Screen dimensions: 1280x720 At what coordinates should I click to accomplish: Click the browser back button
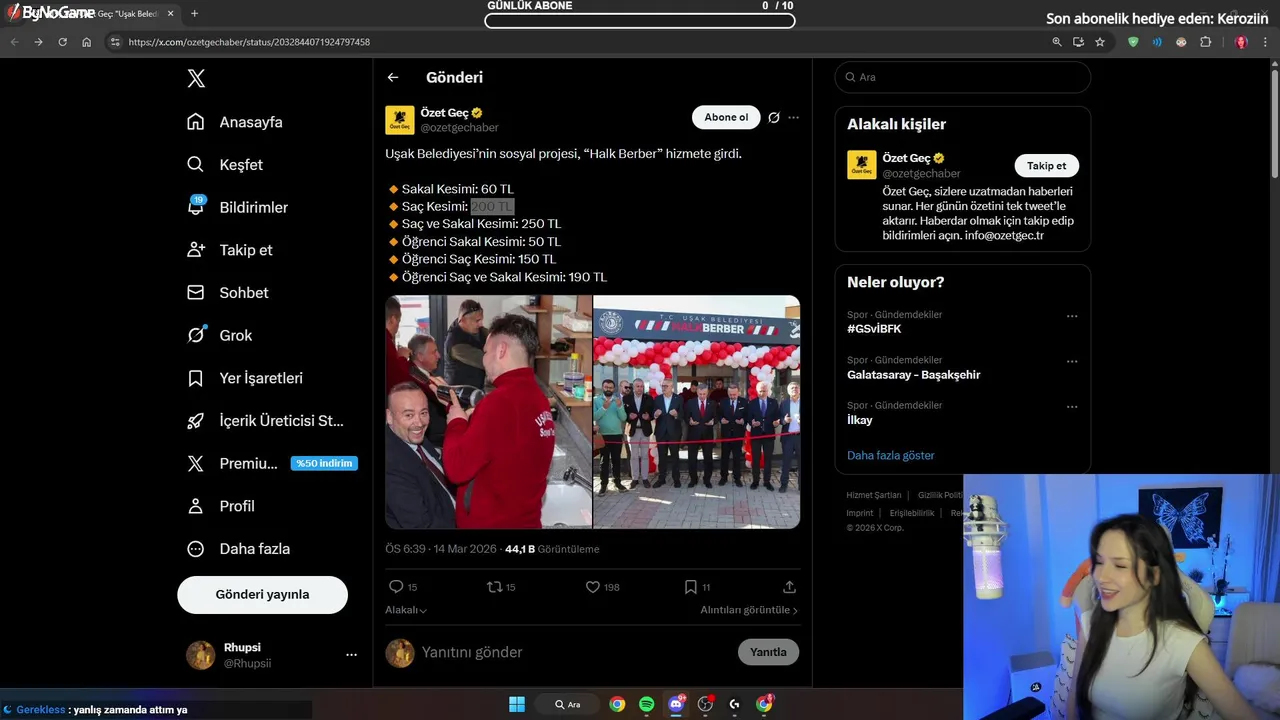tap(14, 42)
